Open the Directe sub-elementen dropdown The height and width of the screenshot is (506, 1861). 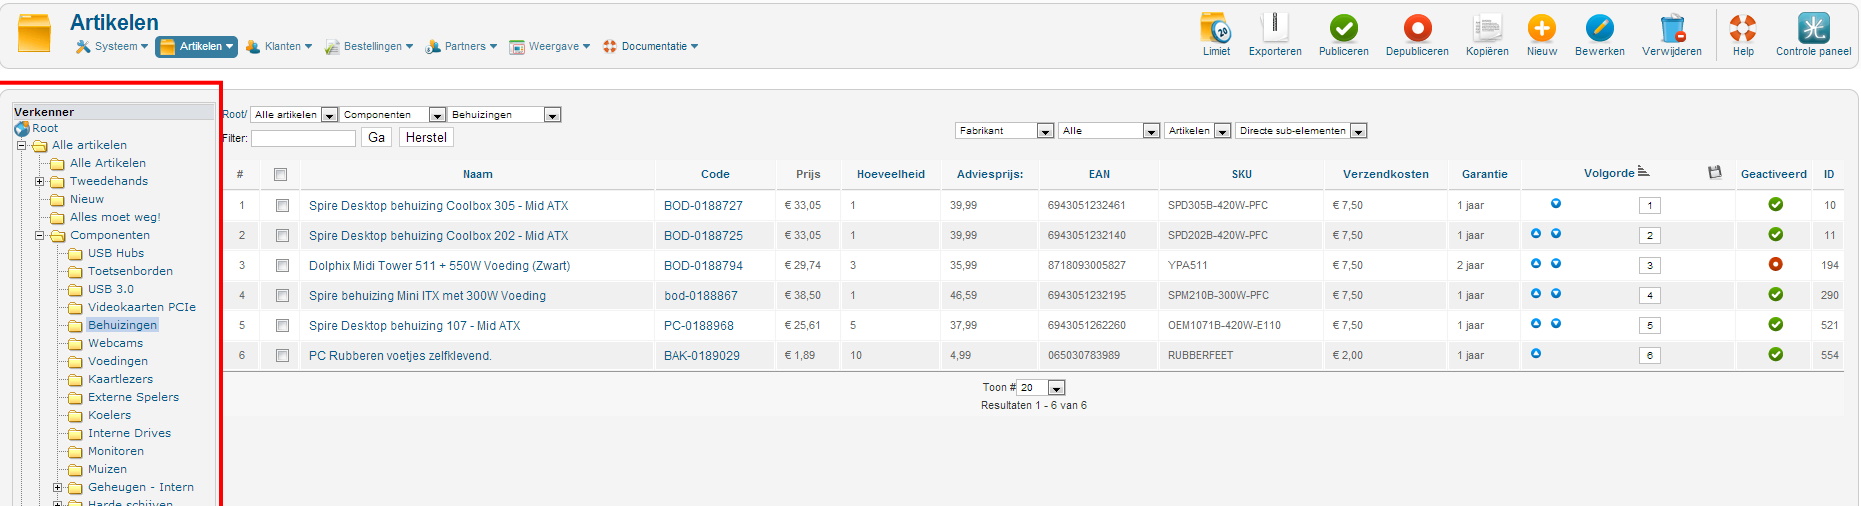point(1301,131)
